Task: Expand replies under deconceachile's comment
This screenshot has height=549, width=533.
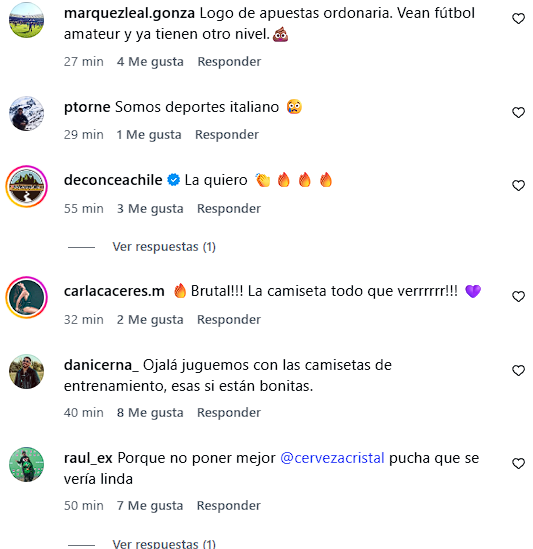Action: click(x=164, y=247)
